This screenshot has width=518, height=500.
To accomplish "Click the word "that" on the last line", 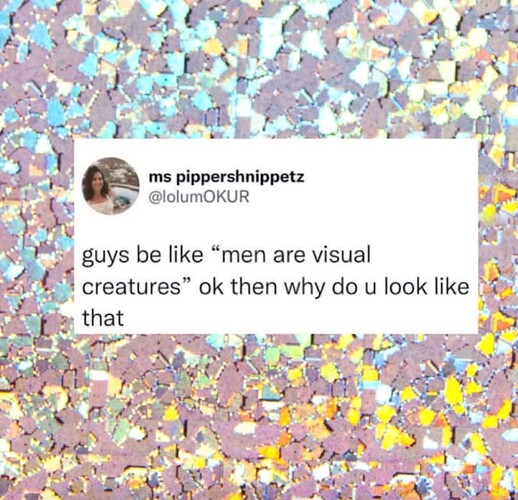I will [x=103, y=318].
